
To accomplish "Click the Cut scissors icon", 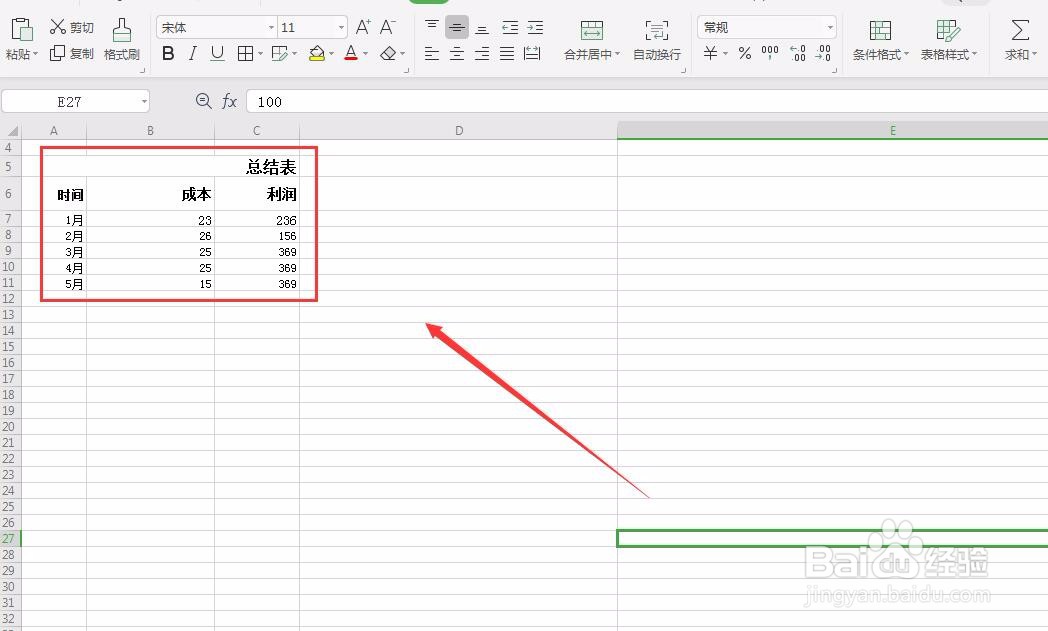I will tap(57, 27).
